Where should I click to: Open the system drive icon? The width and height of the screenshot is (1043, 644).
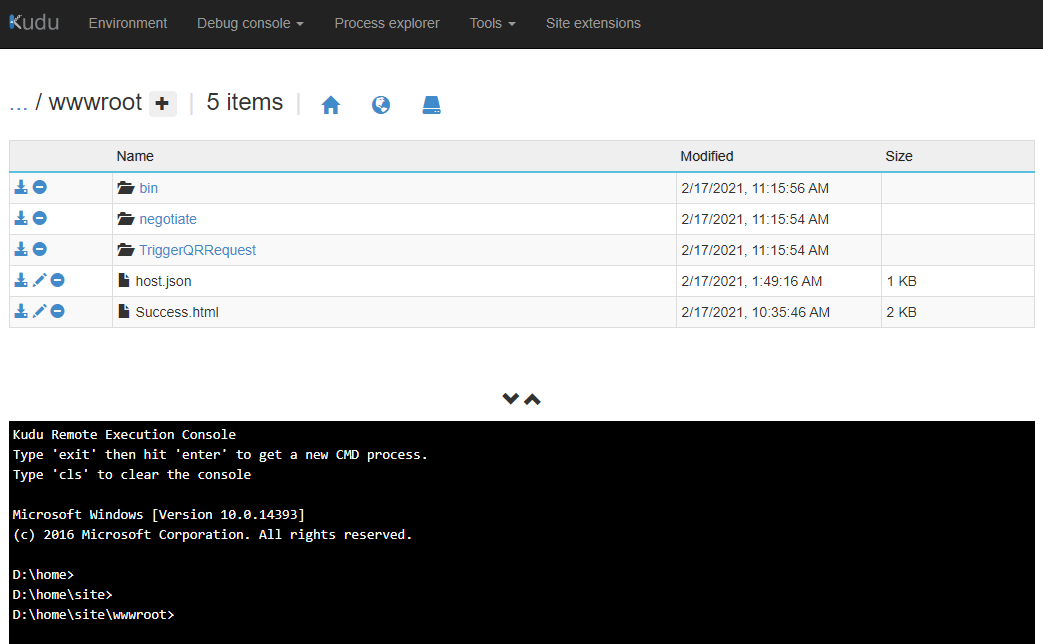tap(432, 104)
